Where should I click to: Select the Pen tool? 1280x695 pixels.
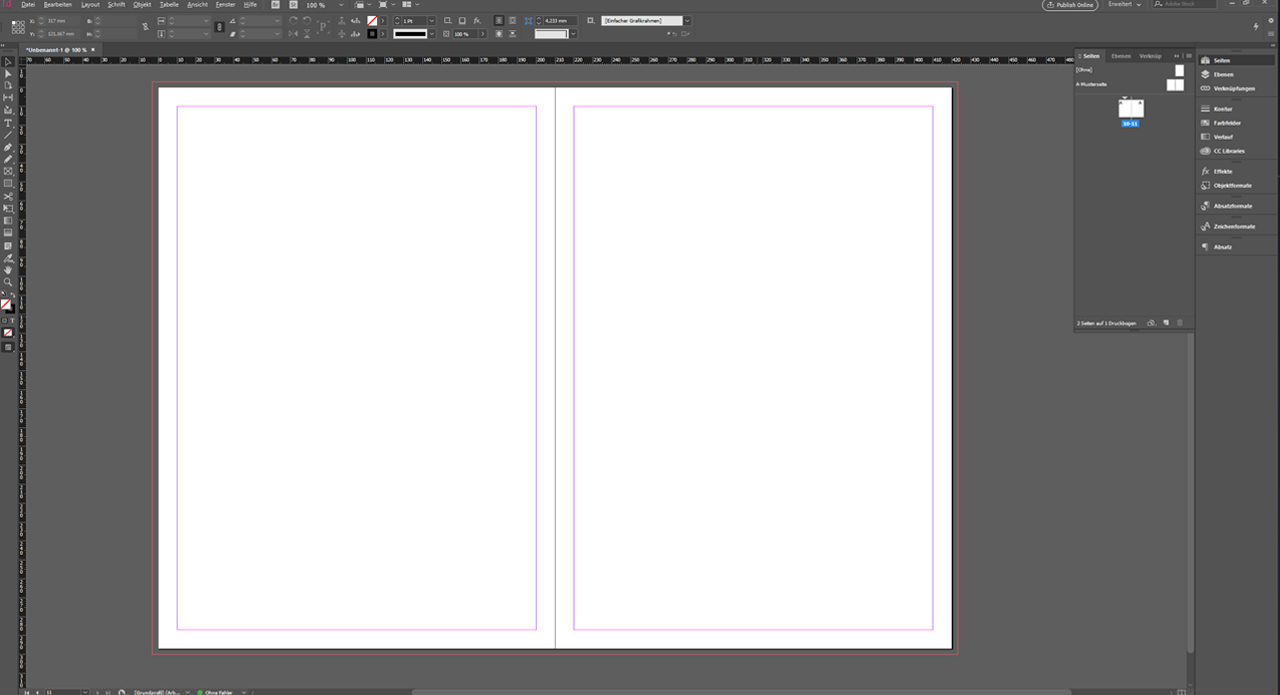8,147
